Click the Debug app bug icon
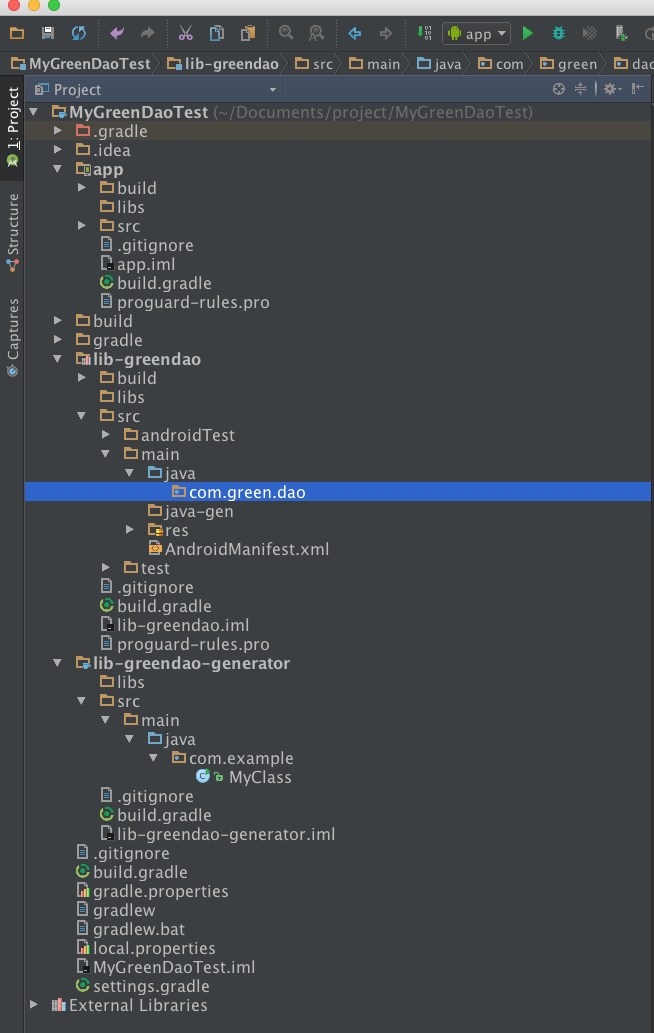The height and width of the screenshot is (1033, 654). point(559,34)
